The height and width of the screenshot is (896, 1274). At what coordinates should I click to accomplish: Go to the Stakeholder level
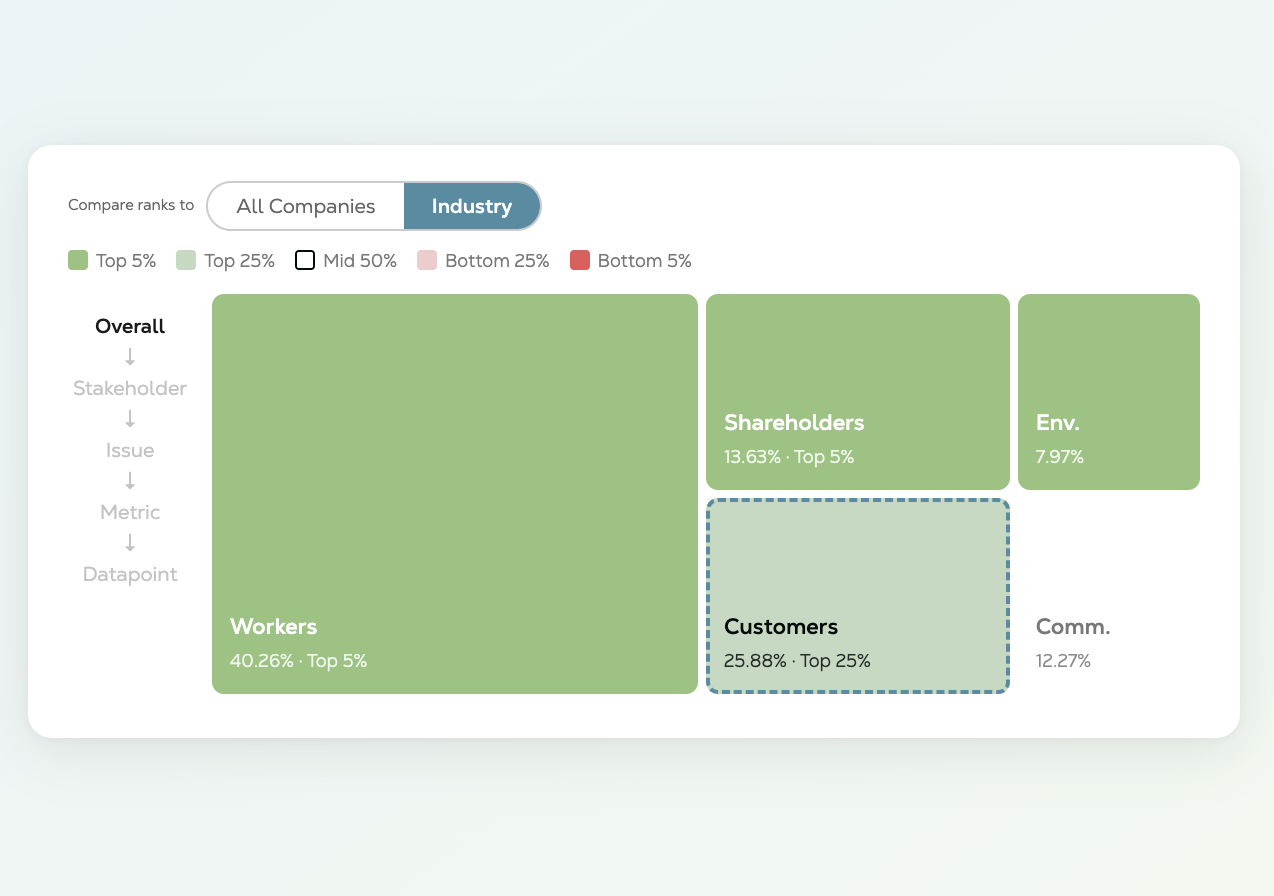point(130,388)
